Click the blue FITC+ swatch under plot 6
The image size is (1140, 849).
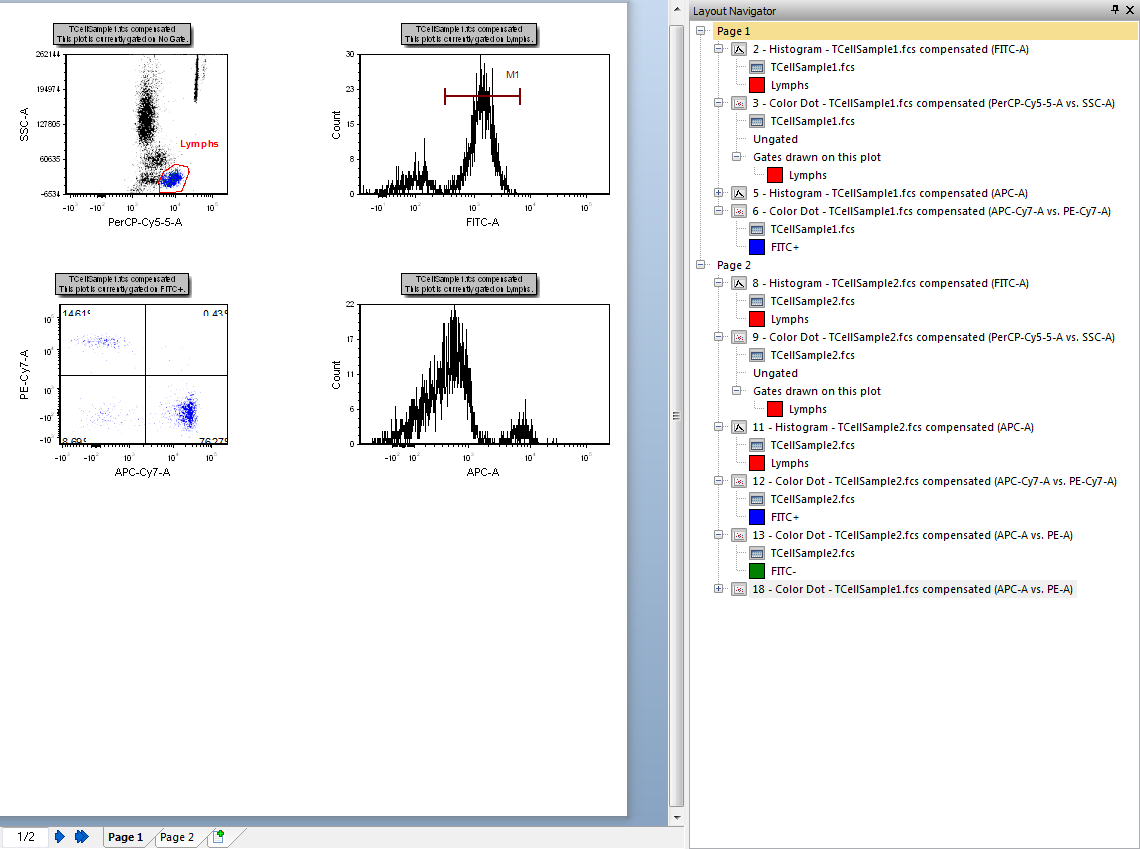coord(757,247)
